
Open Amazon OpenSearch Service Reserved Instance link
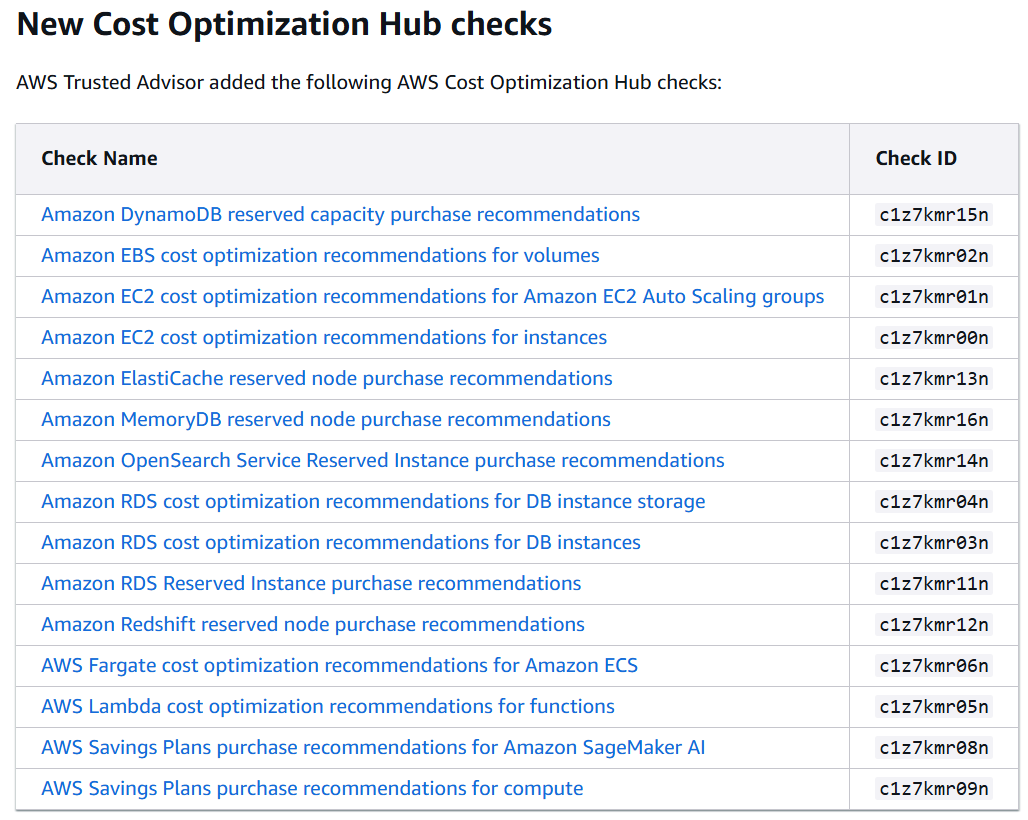click(x=383, y=460)
